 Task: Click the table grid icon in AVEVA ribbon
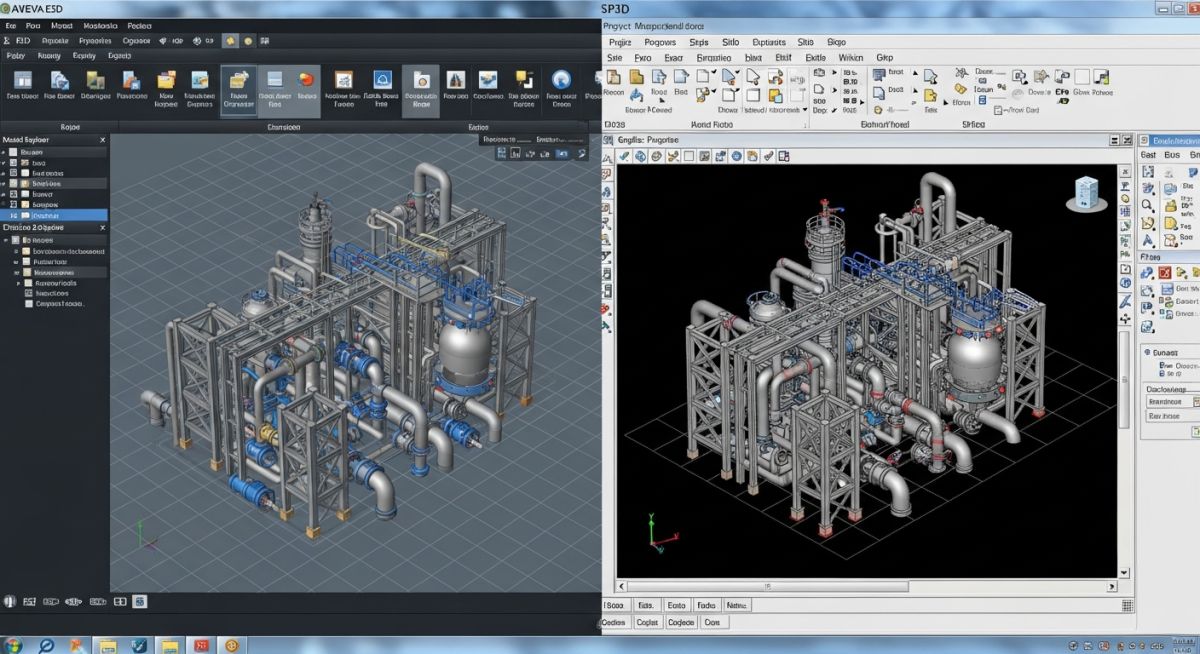(x=22, y=80)
